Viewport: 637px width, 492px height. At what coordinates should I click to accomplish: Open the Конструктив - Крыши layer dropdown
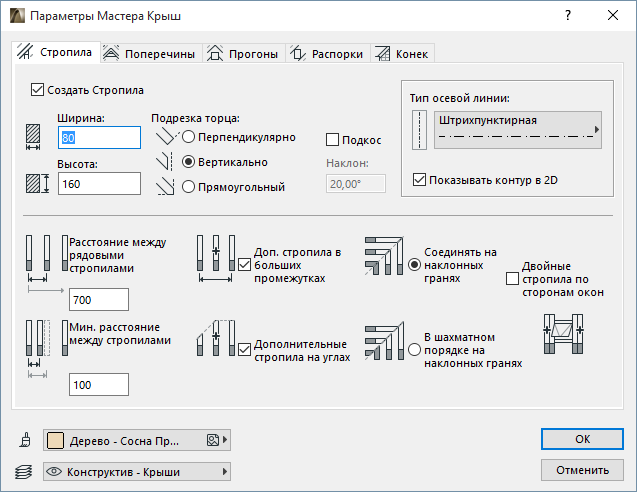point(136,471)
